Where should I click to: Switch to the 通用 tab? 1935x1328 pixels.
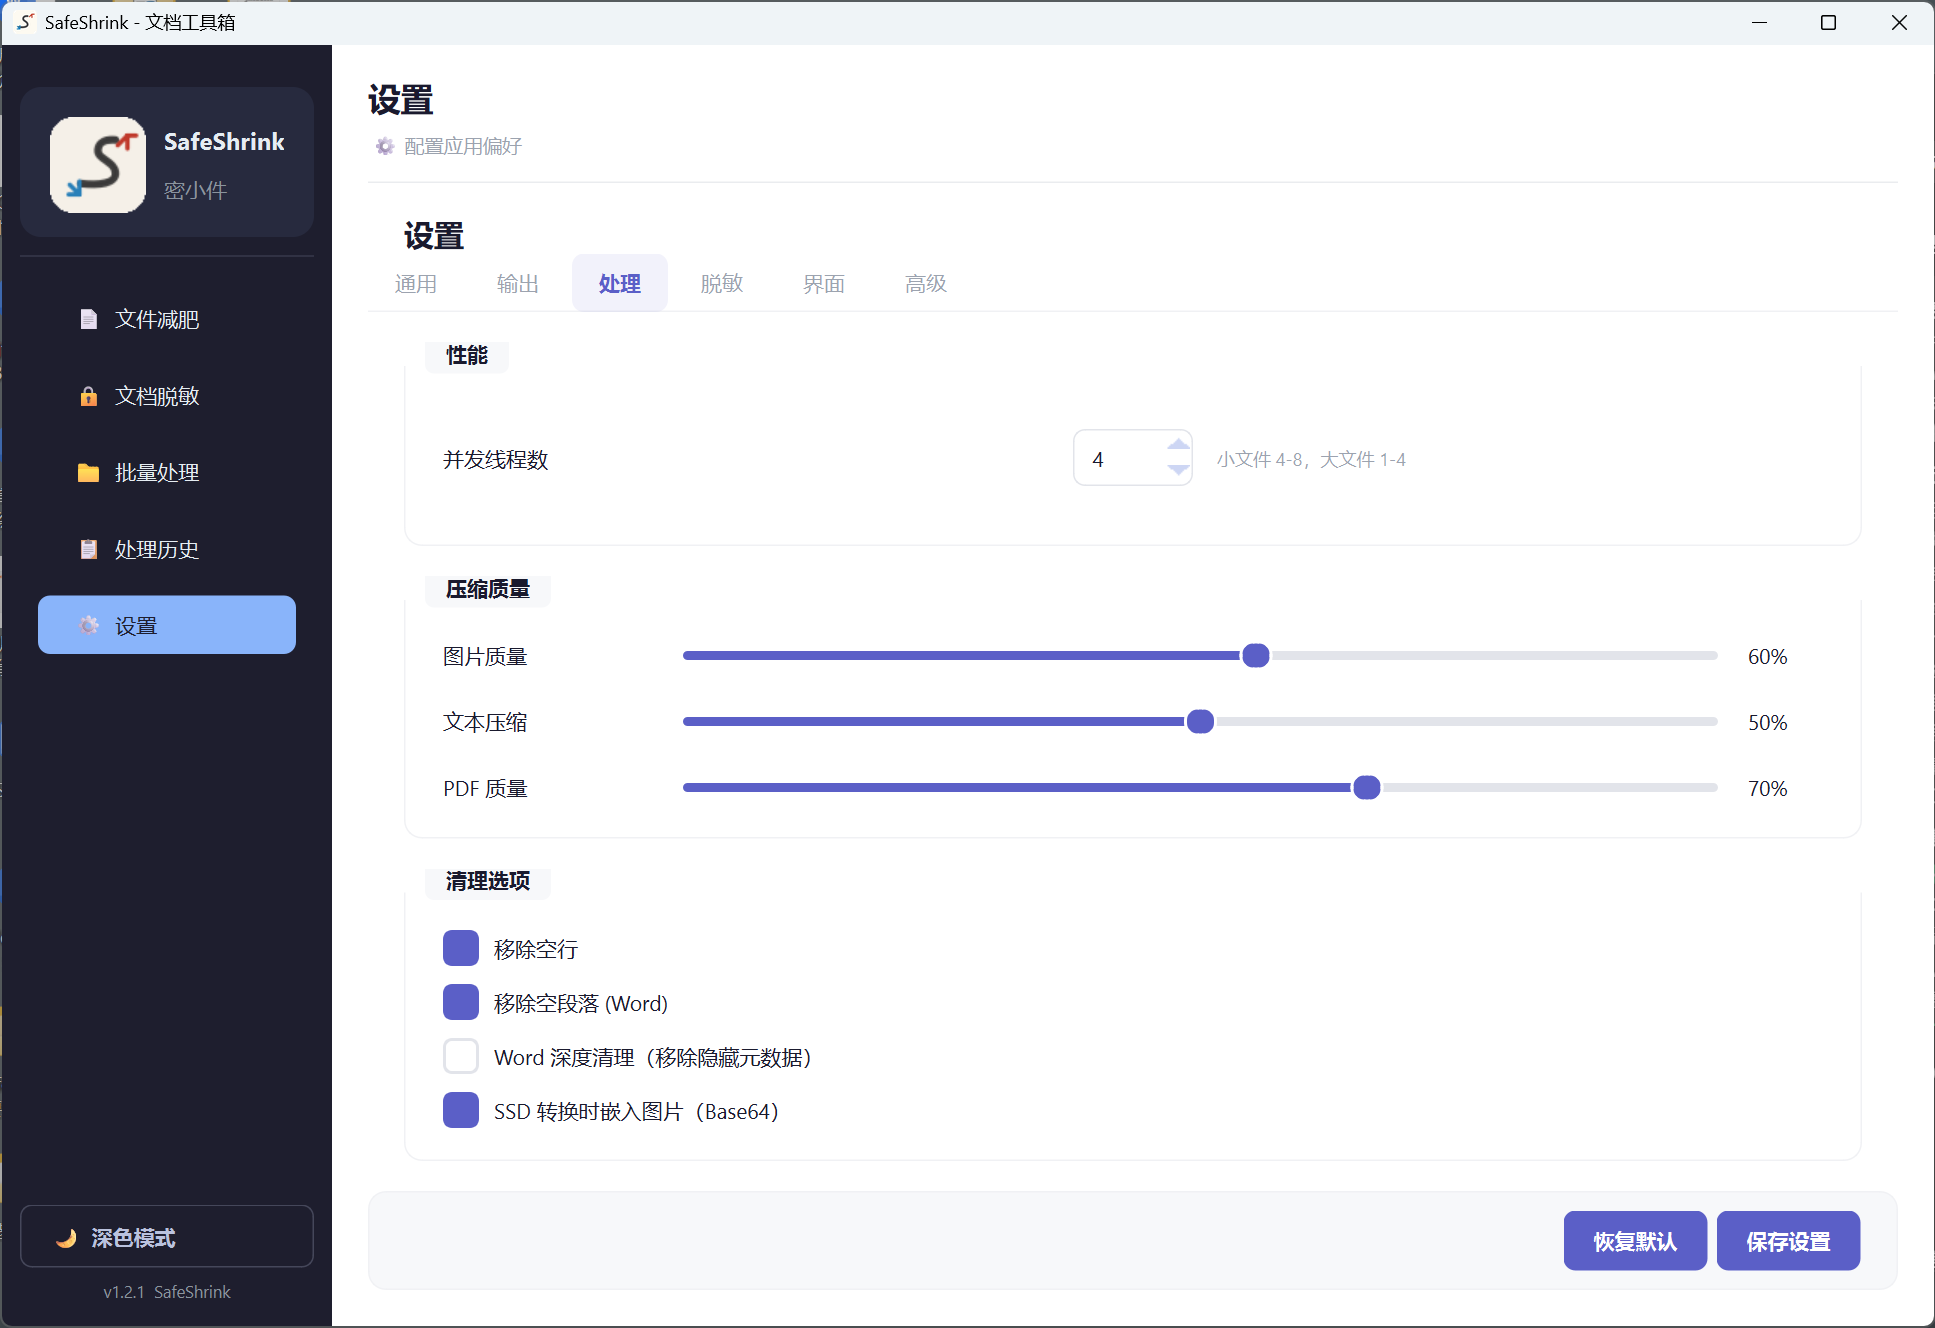(416, 284)
